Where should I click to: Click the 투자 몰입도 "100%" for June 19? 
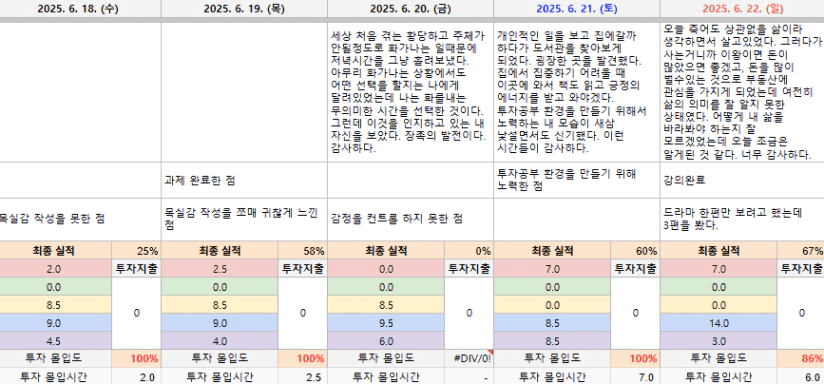(303, 358)
